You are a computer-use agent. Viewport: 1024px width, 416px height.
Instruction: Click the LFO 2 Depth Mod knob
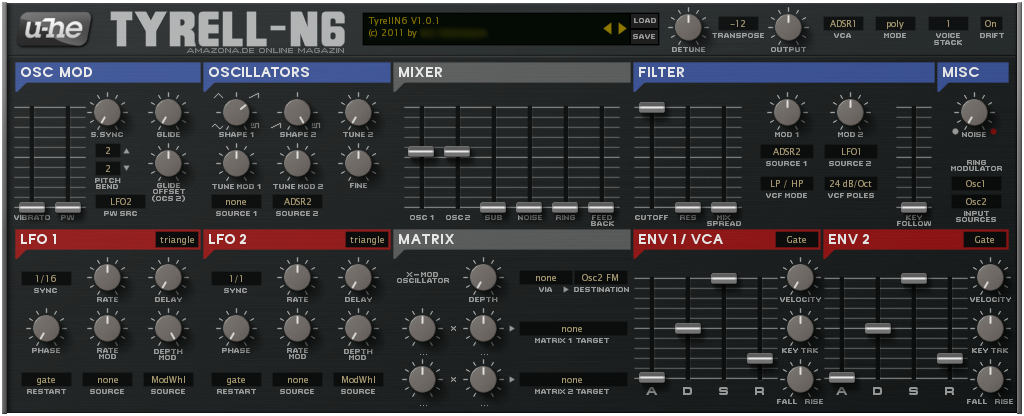358,328
